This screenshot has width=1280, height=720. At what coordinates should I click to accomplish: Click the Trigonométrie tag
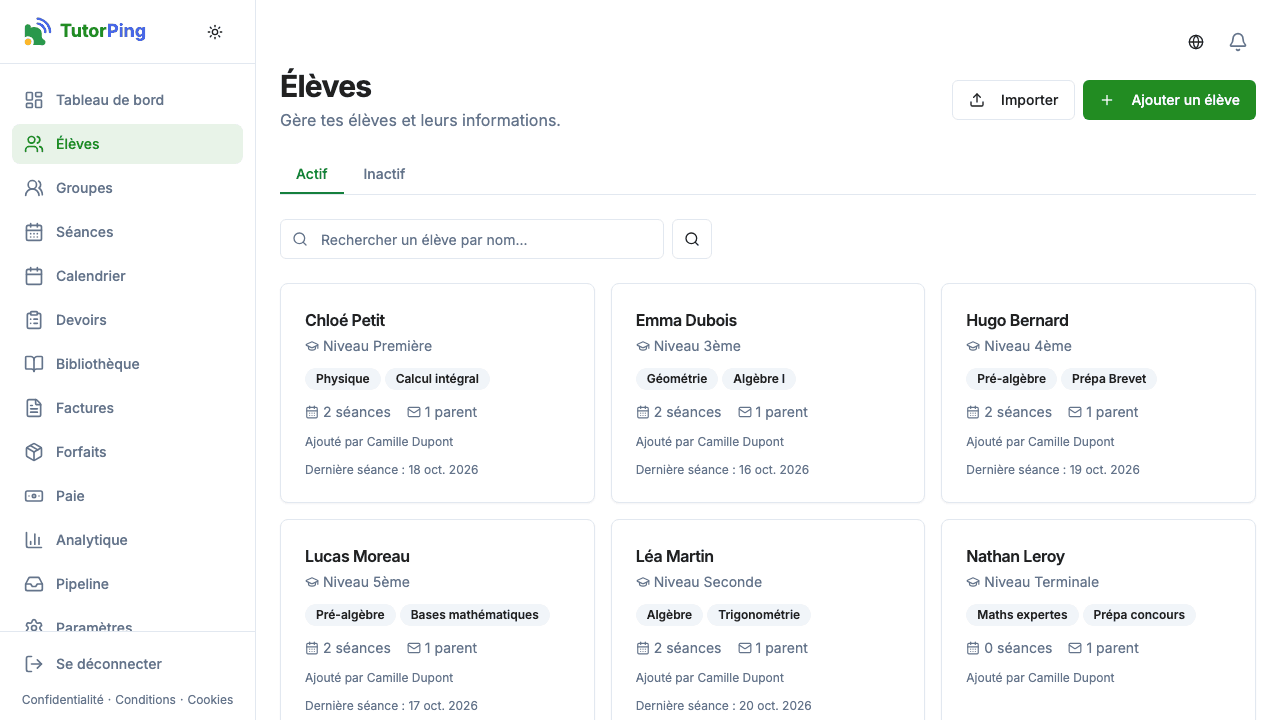[x=759, y=615]
